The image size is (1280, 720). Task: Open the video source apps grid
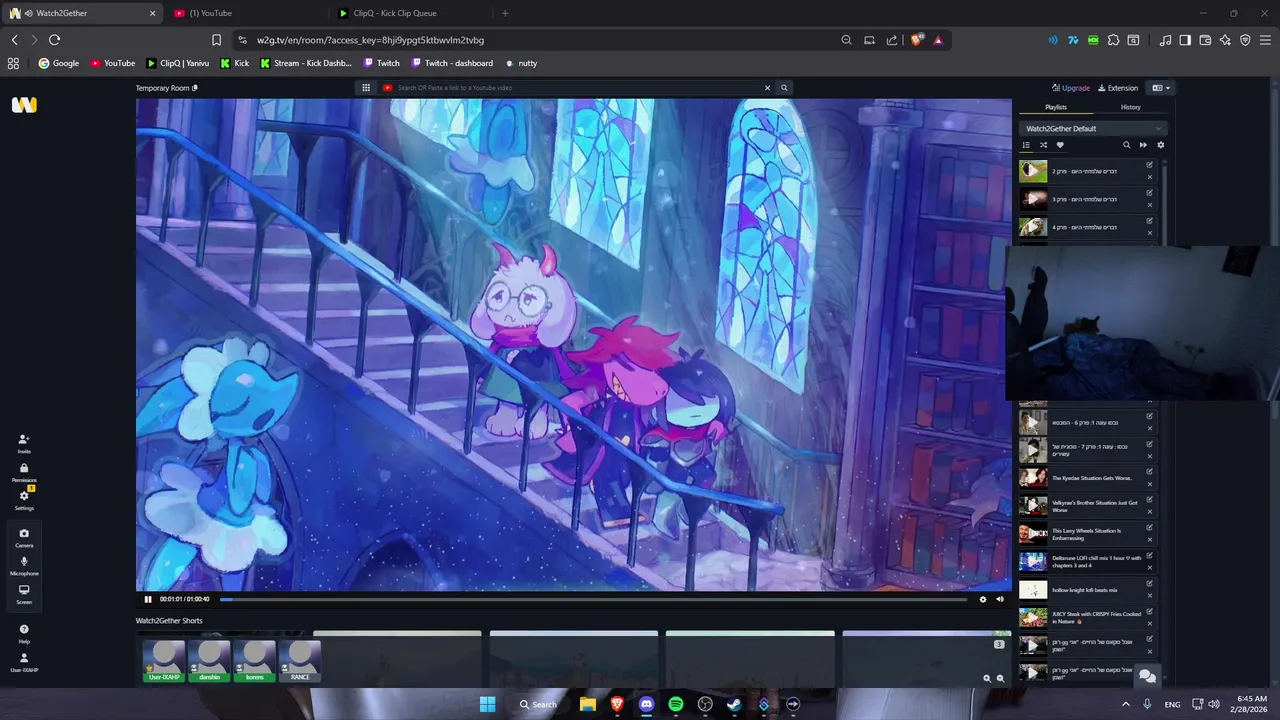click(x=366, y=88)
